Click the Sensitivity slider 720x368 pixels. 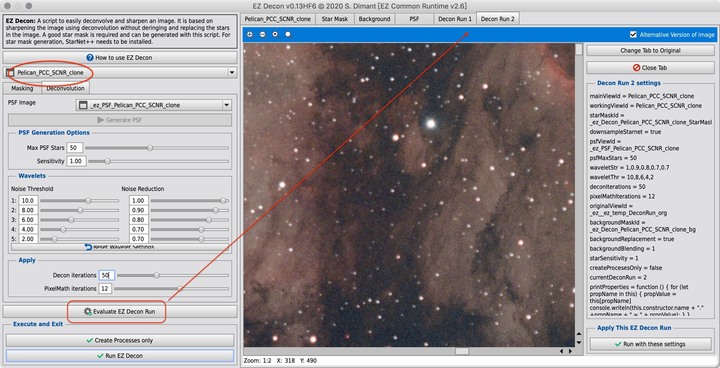[x=158, y=161]
